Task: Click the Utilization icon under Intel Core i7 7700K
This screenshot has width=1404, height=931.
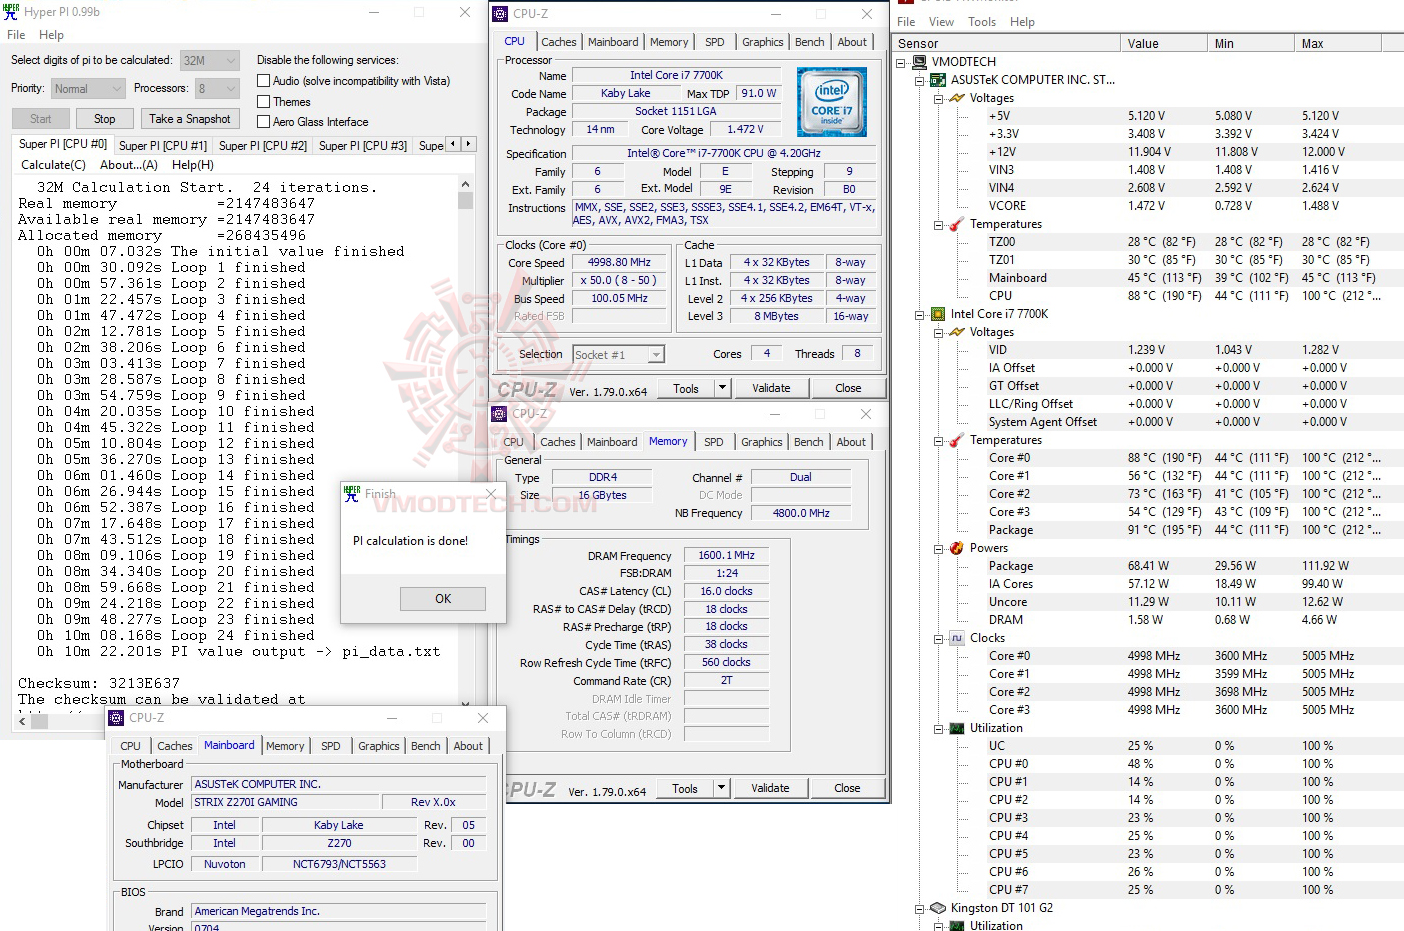Action: (957, 728)
